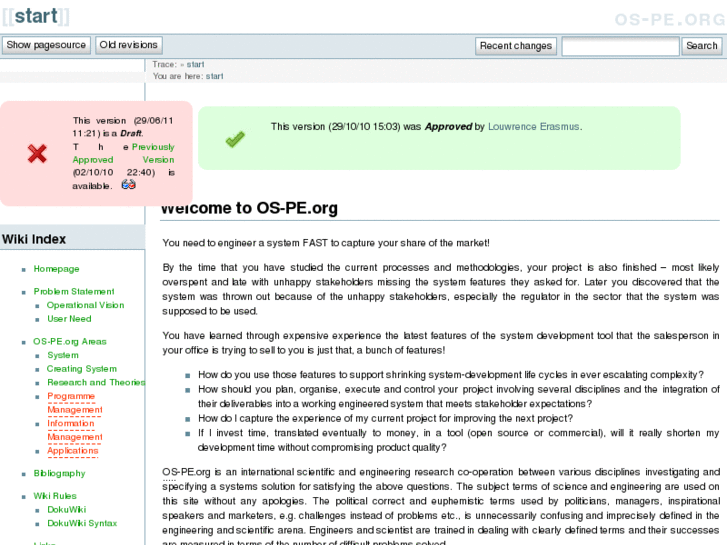The image size is (727, 545).
Task: Open the red Programme Management link
Action: click(x=74, y=403)
